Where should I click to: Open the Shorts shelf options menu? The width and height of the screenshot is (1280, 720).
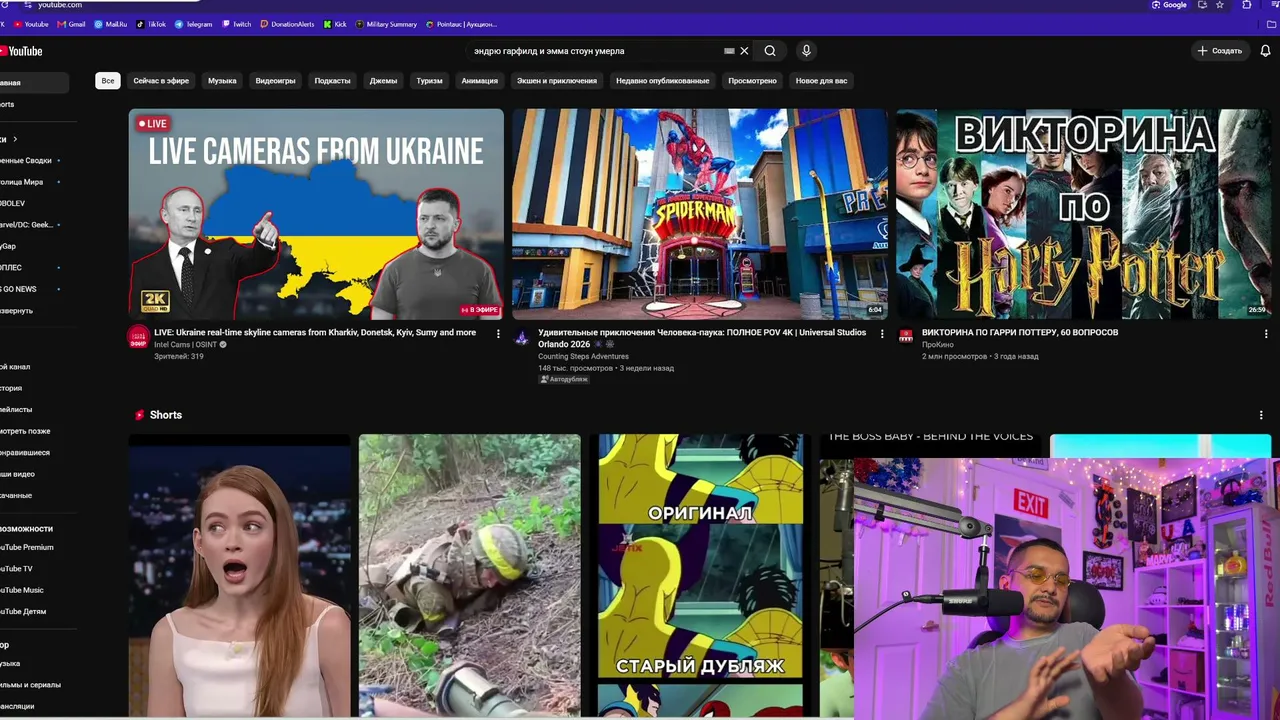pyautogui.click(x=1261, y=415)
